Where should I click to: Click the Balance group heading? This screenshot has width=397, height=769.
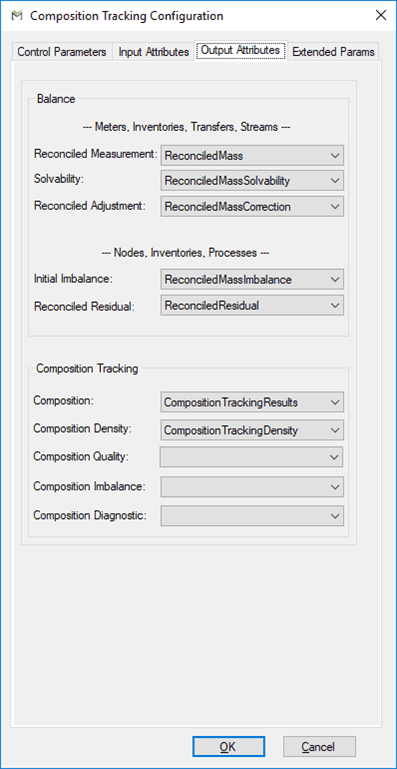pos(56,99)
